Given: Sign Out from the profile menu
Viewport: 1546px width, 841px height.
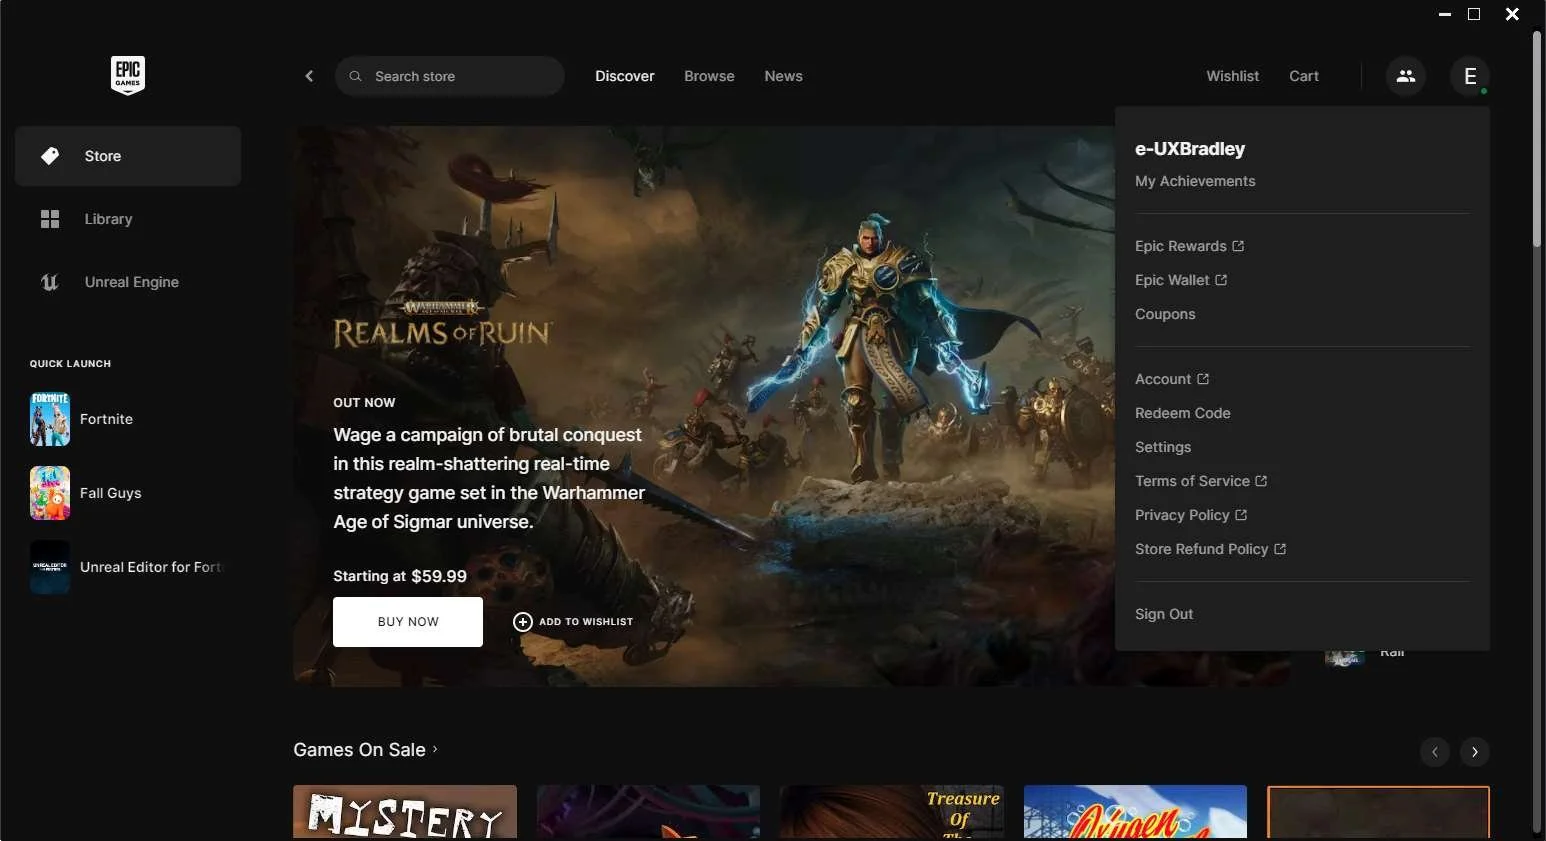Looking at the screenshot, I should [x=1164, y=614].
